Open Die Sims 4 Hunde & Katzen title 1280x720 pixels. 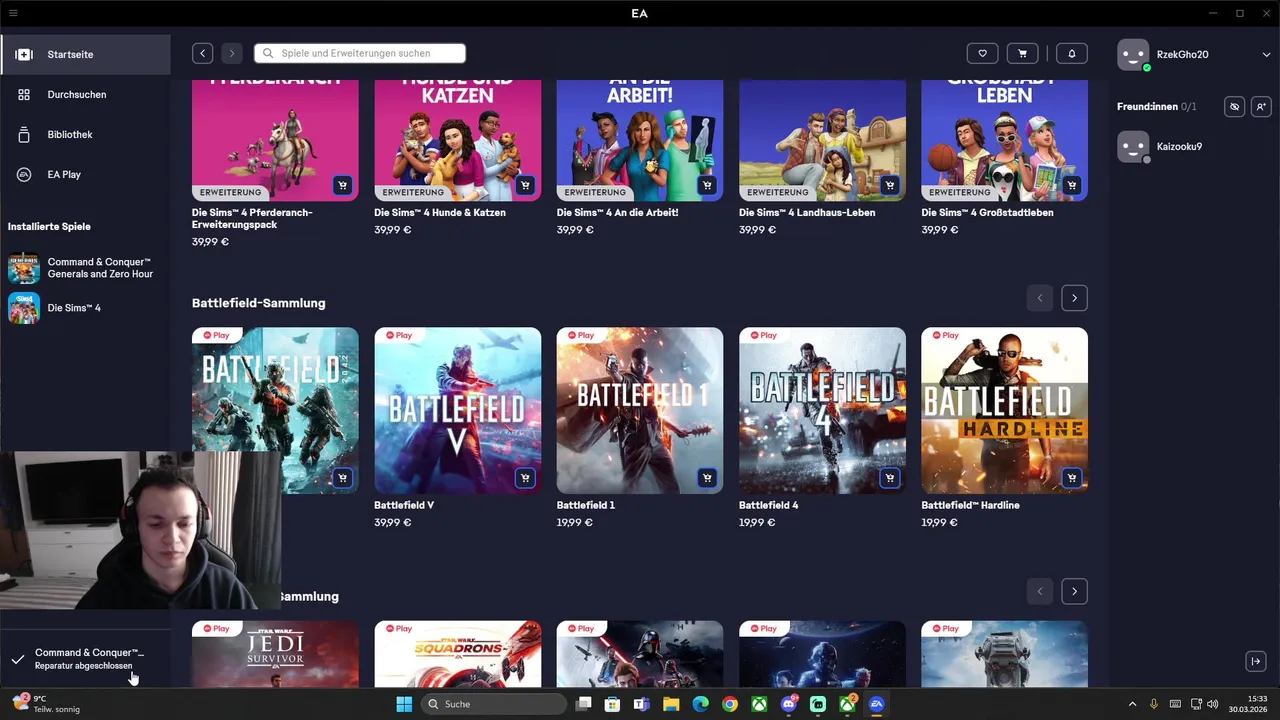click(440, 212)
